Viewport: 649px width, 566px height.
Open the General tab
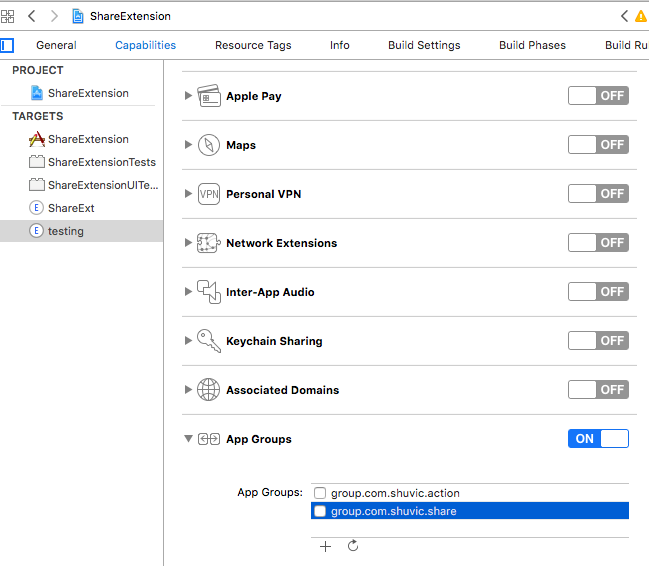coord(56,45)
